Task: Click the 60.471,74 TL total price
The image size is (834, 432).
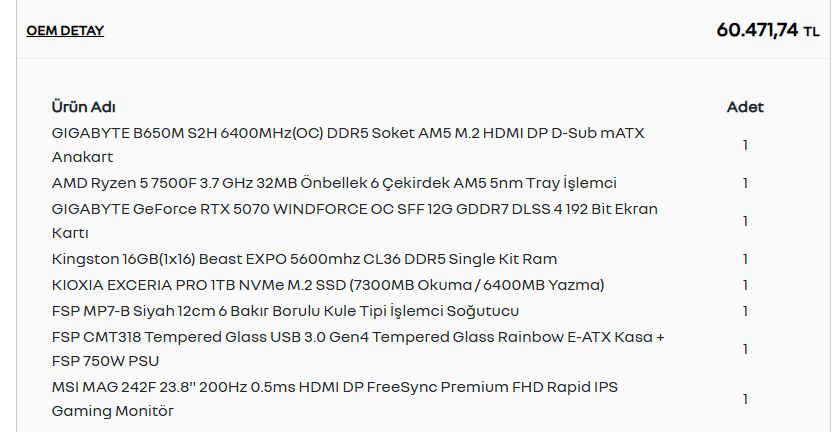Action: tap(768, 30)
